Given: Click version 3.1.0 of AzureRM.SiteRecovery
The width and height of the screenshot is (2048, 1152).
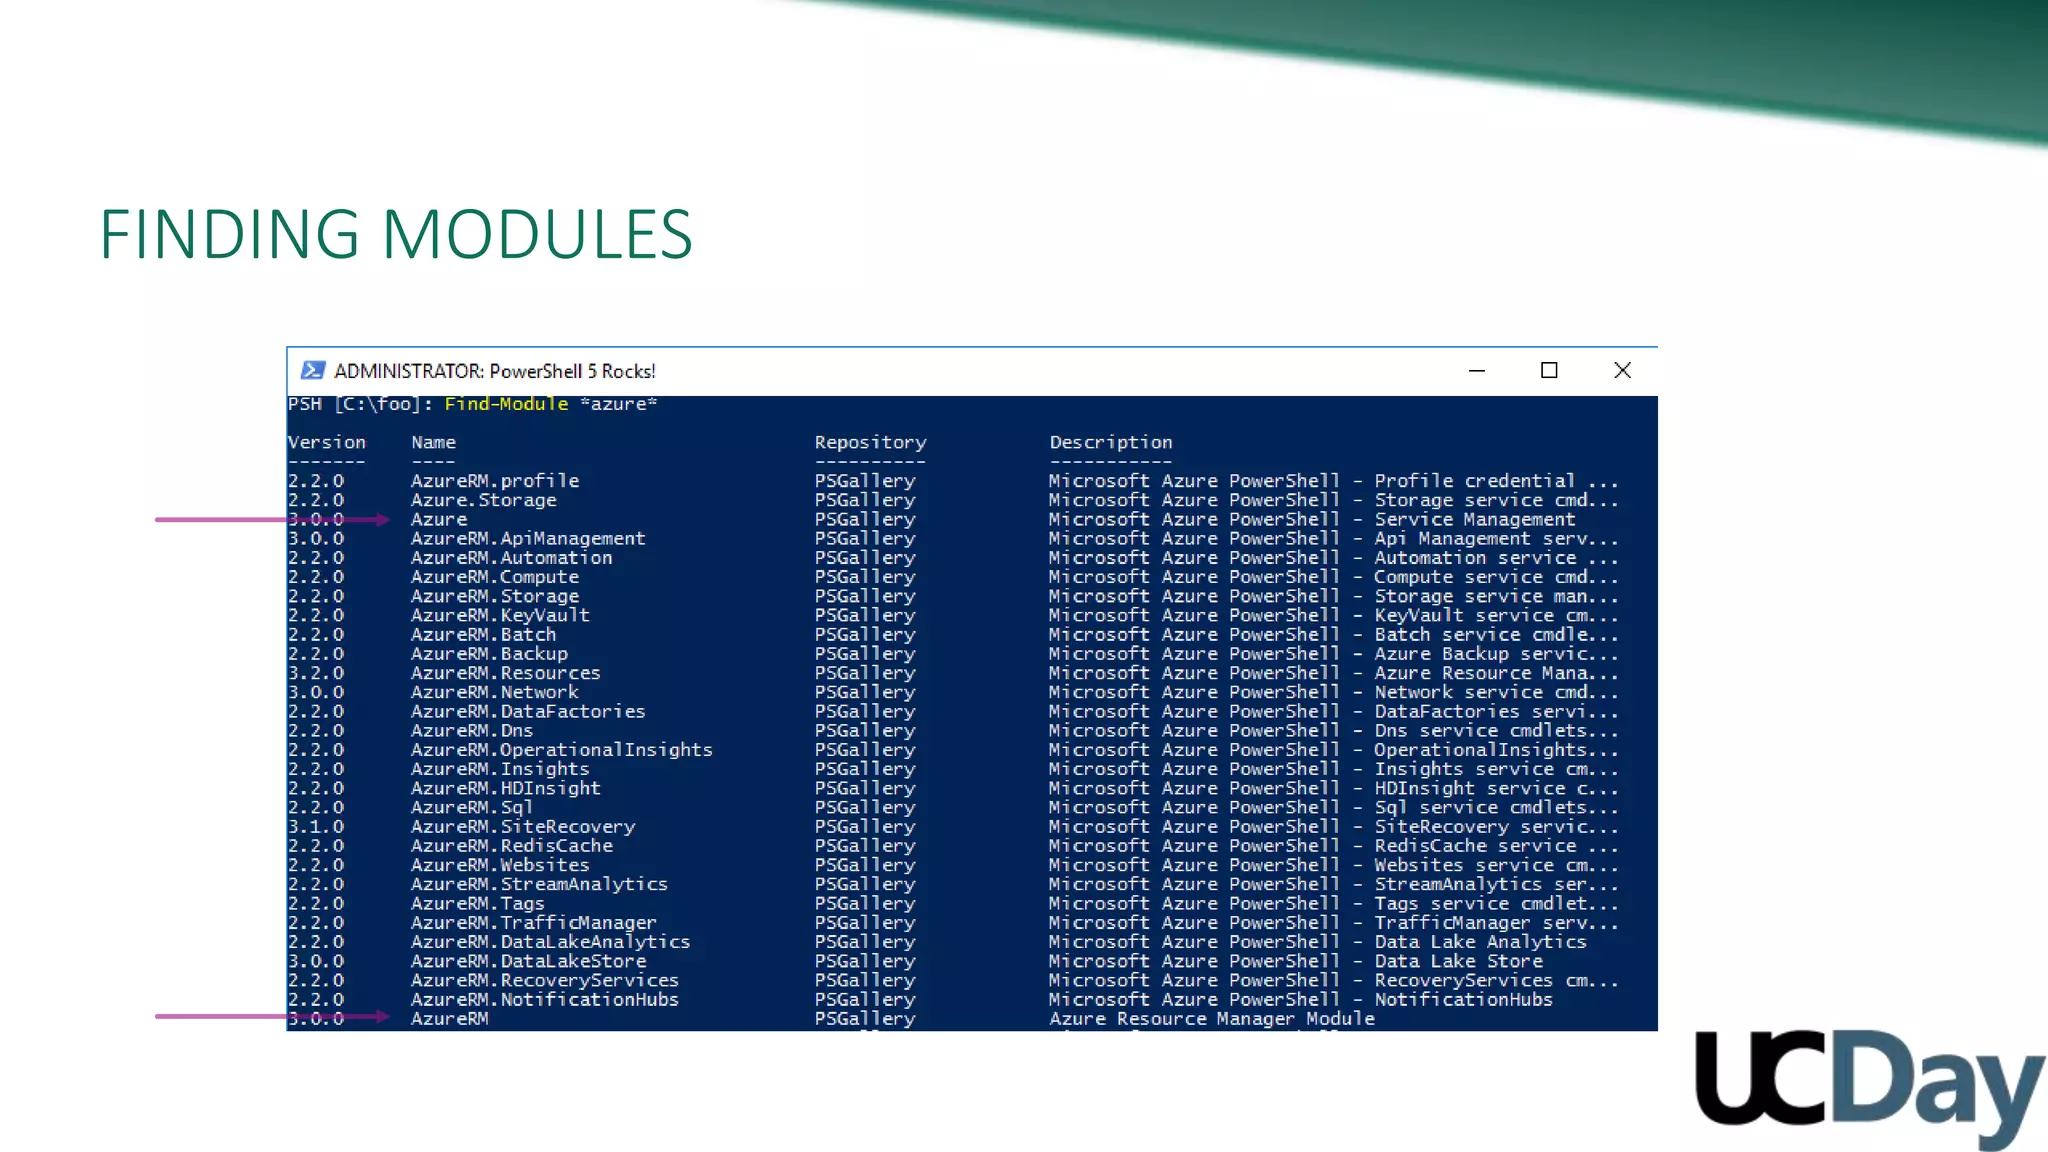Looking at the screenshot, I should pos(316,827).
